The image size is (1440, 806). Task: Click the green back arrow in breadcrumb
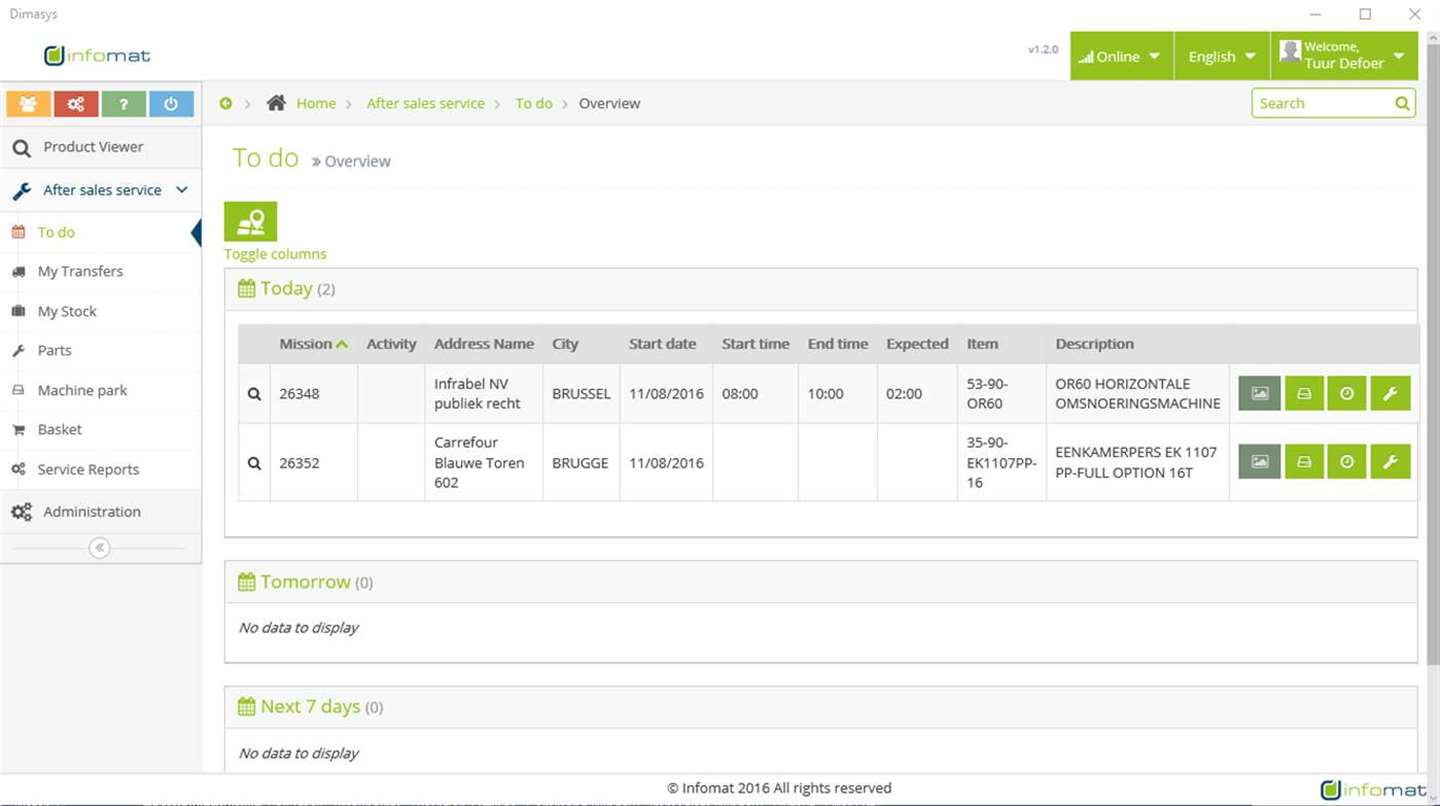coord(226,103)
